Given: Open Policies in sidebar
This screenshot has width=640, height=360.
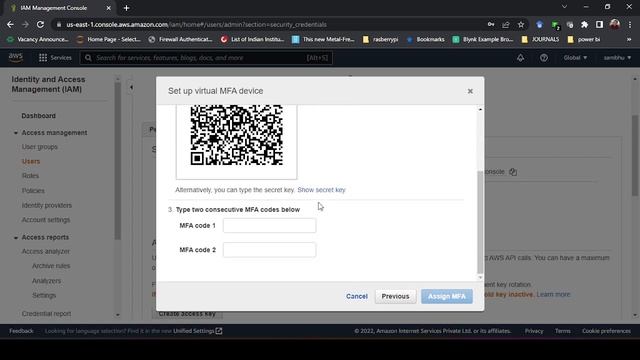Looking at the screenshot, I should click(x=33, y=191).
